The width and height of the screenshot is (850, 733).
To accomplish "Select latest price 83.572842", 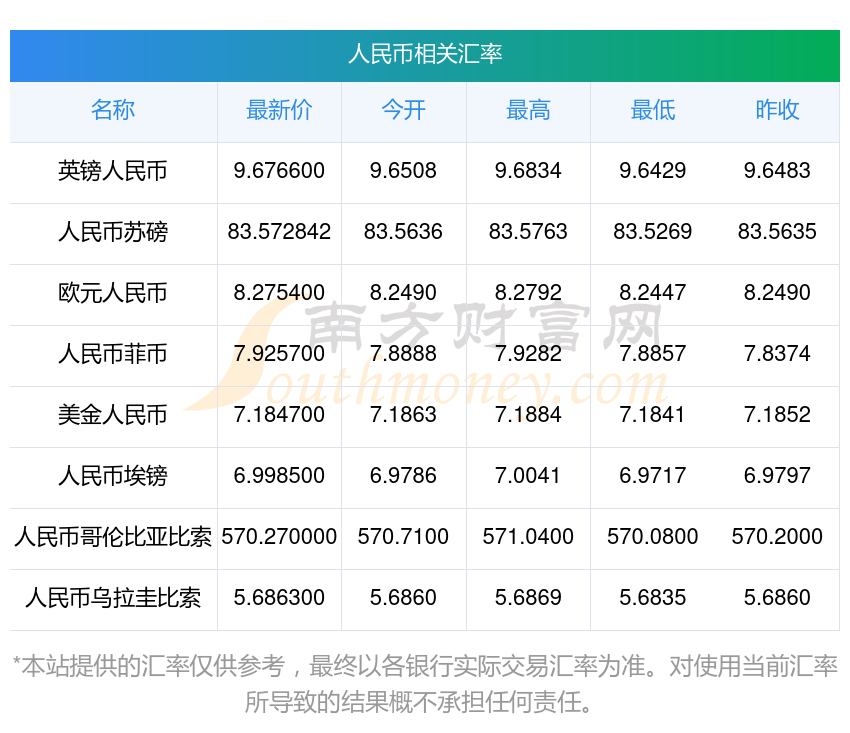I will (279, 232).
